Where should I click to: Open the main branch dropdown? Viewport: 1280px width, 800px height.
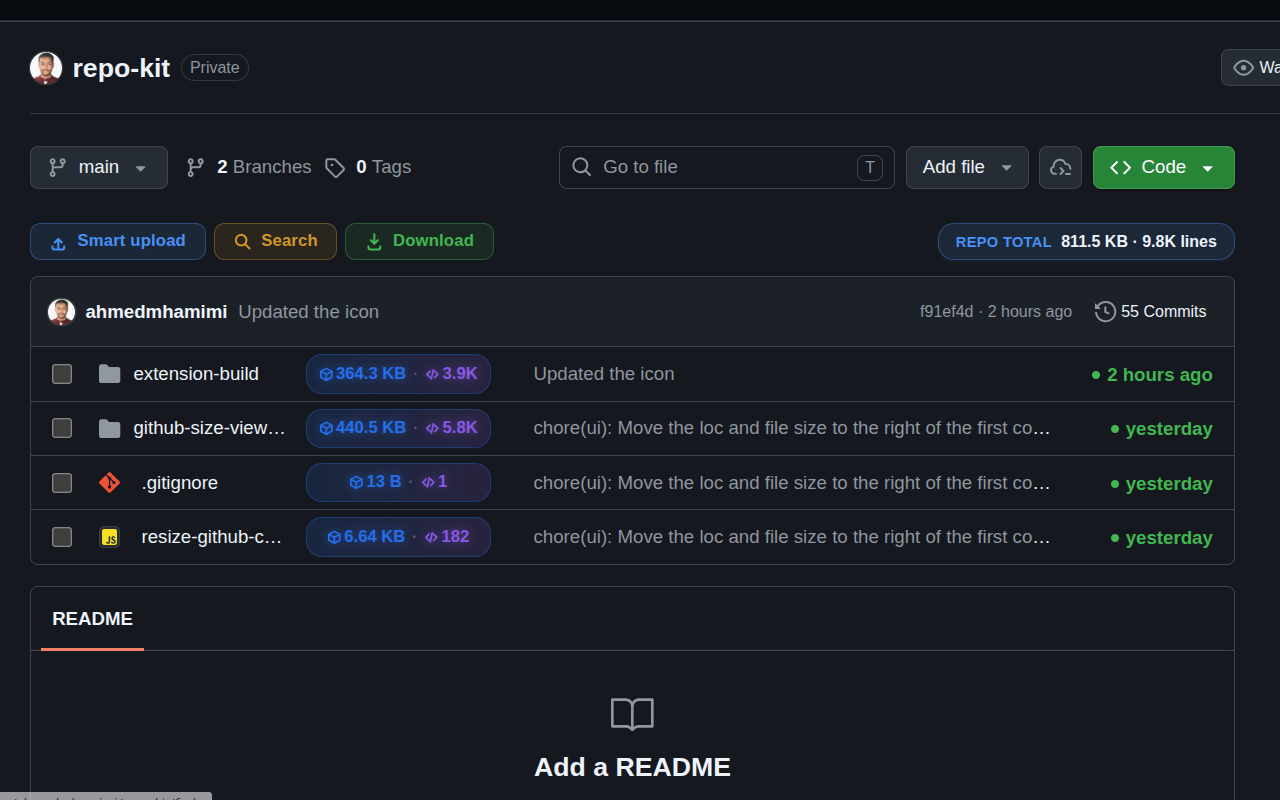[99, 167]
